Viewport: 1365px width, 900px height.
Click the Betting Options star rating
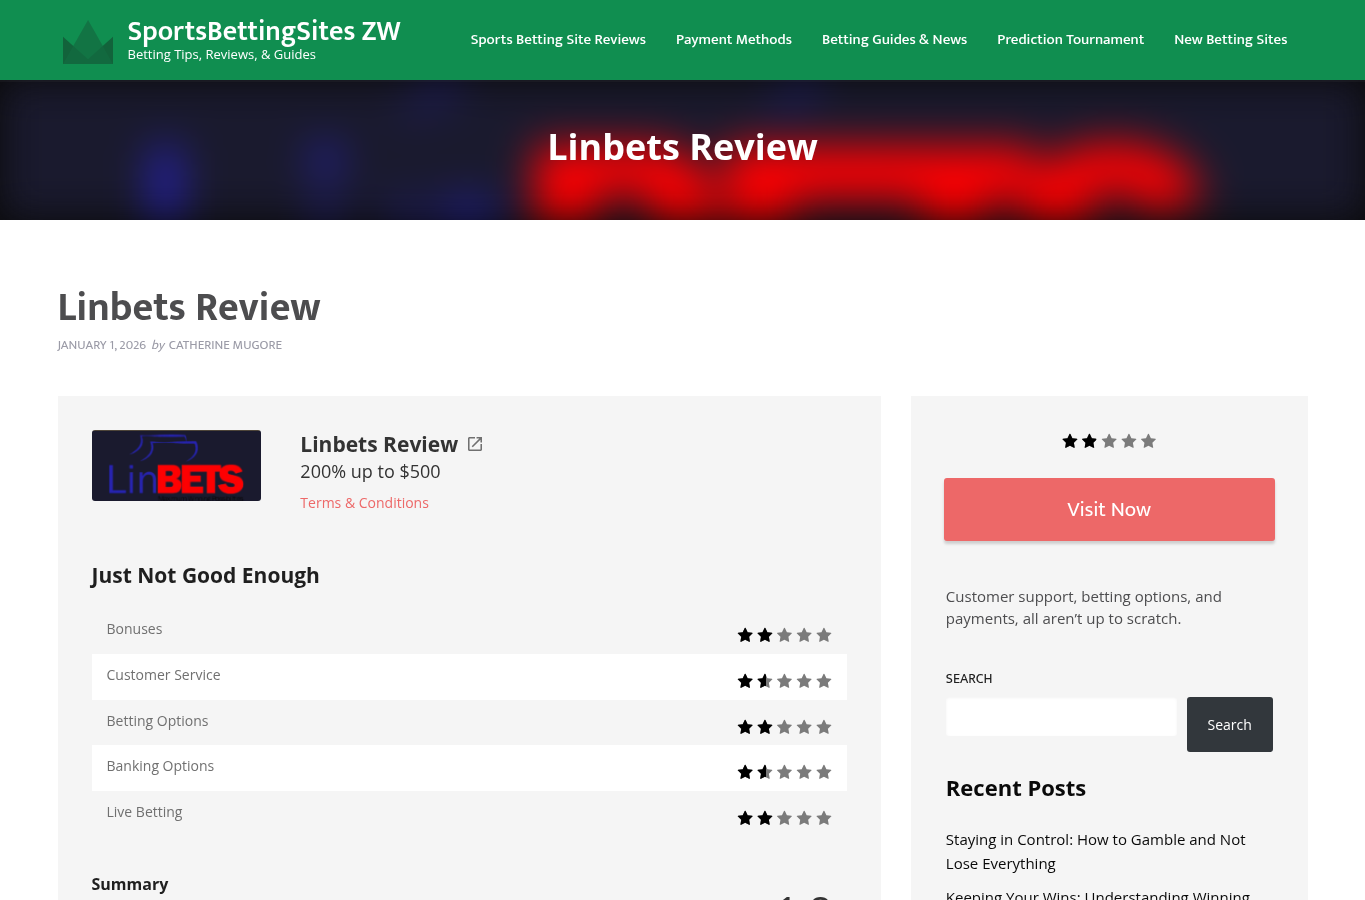click(784, 727)
